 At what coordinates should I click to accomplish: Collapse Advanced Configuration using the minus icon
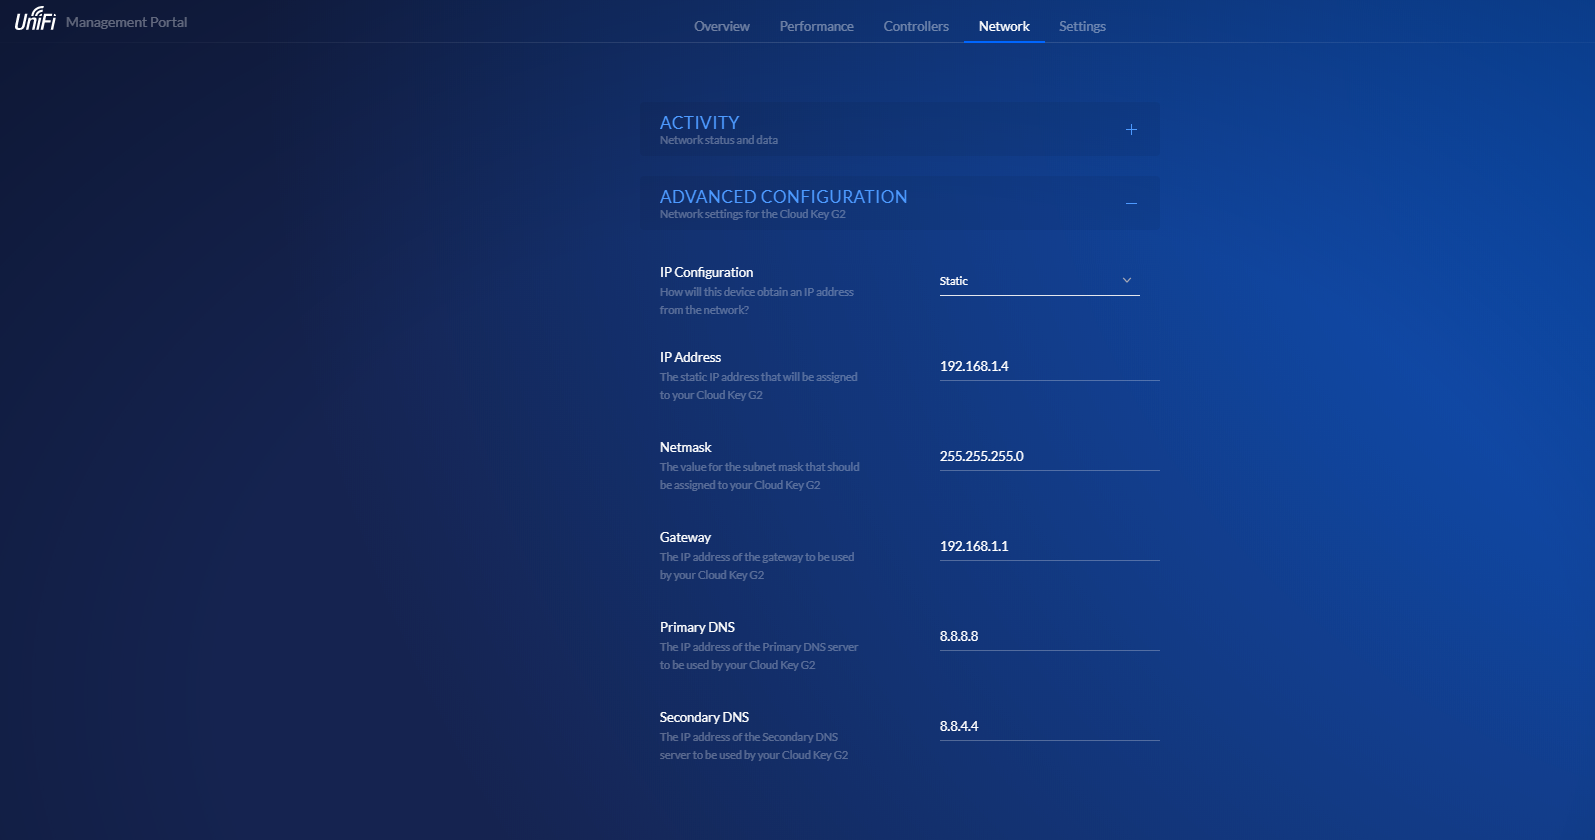tap(1131, 204)
